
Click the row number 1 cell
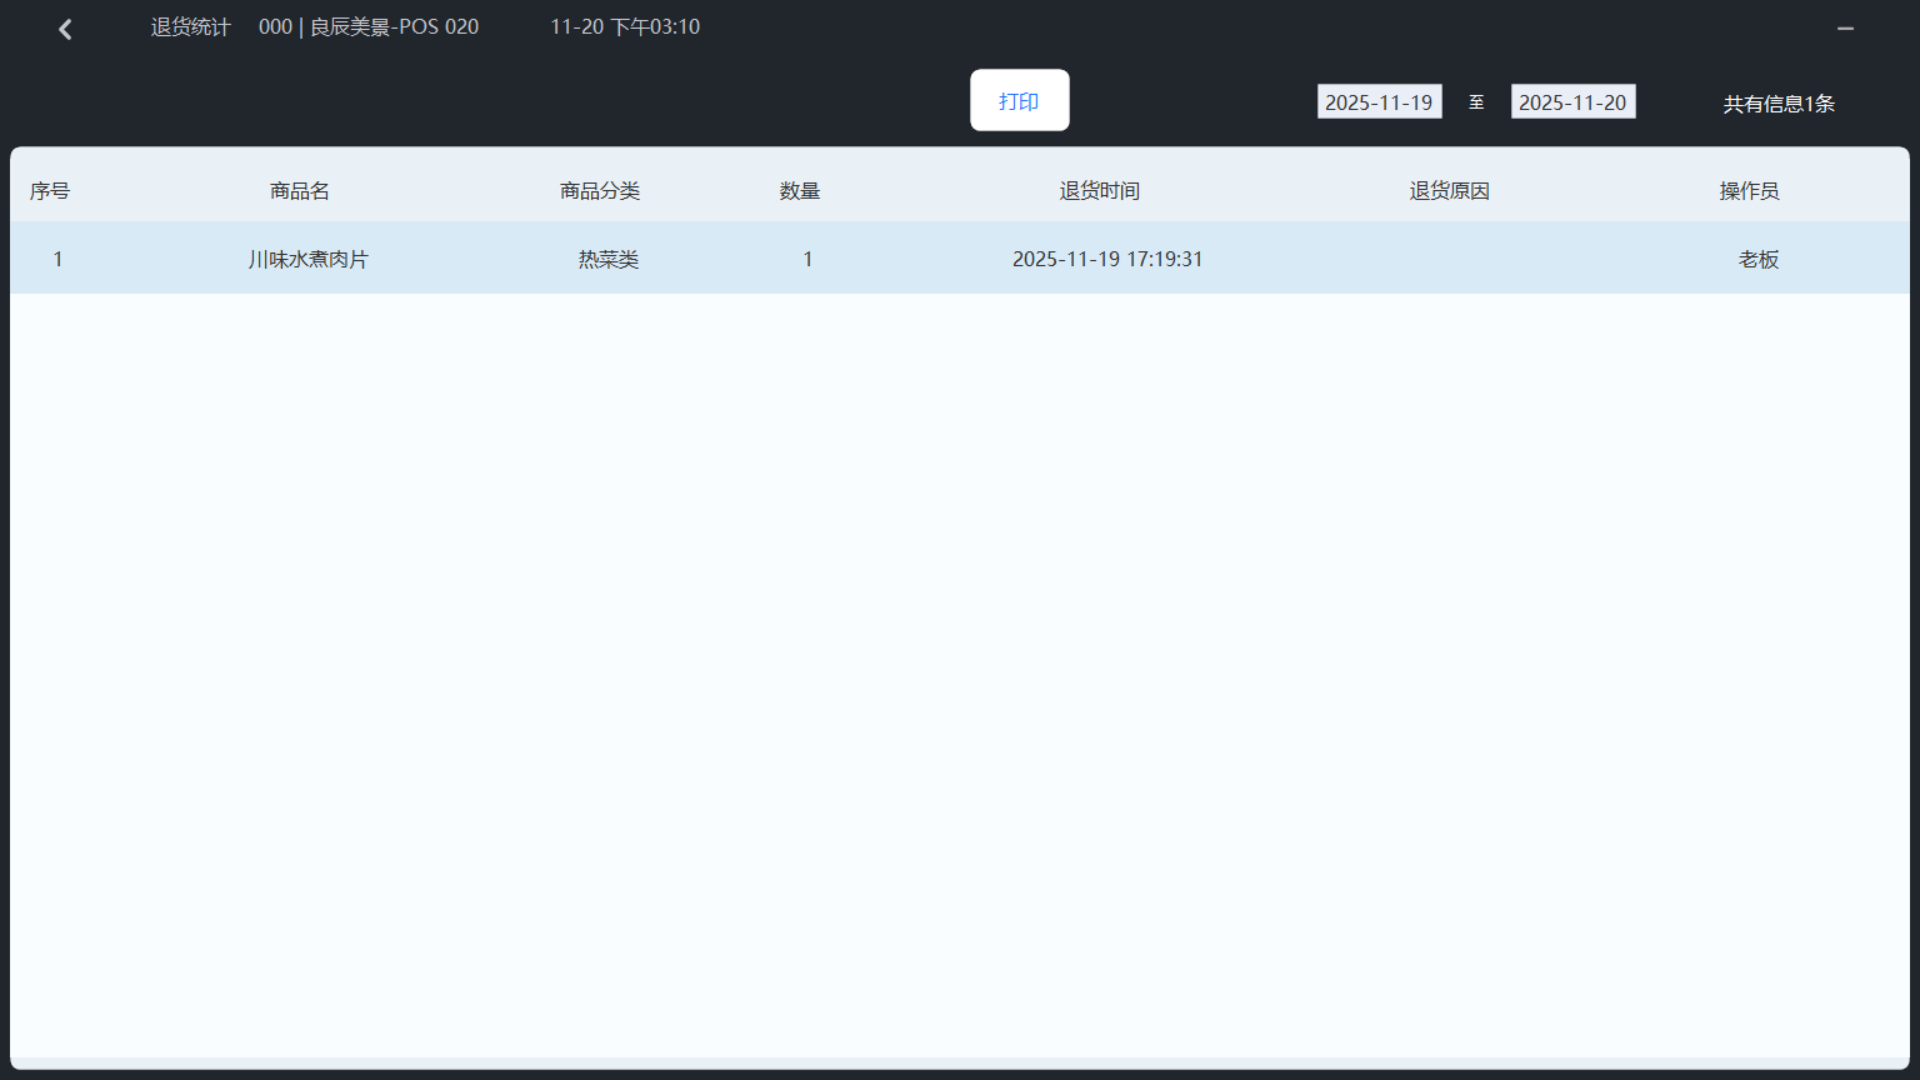pyautogui.click(x=58, y=259)
